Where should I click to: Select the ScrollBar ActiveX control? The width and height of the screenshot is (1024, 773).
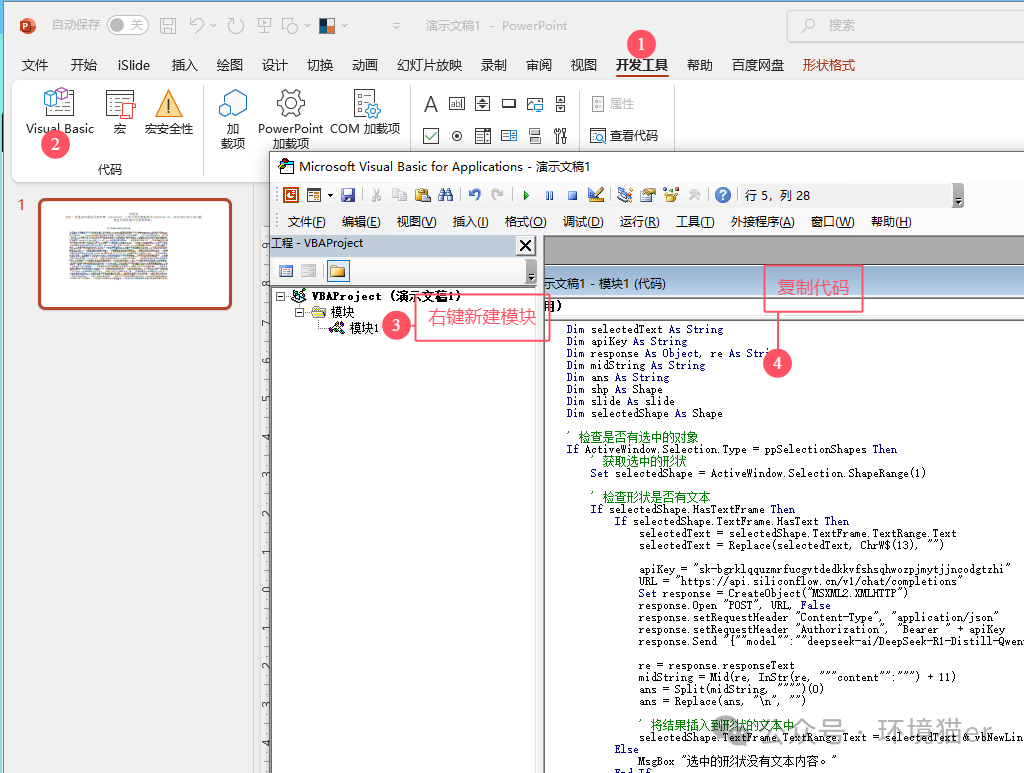click(x=560, y=104)
